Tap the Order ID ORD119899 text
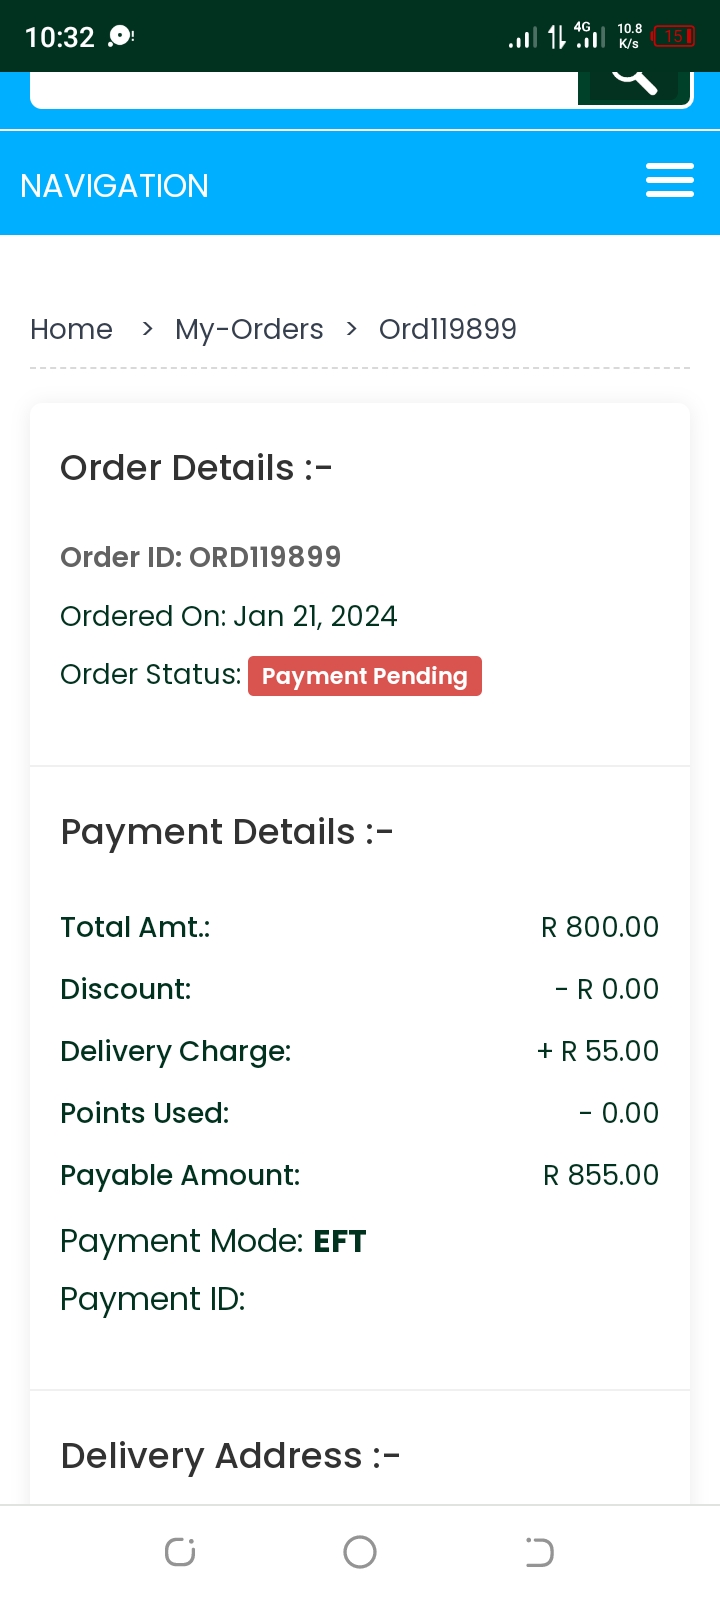The image size is (720, 1600). tap(200, 557)
